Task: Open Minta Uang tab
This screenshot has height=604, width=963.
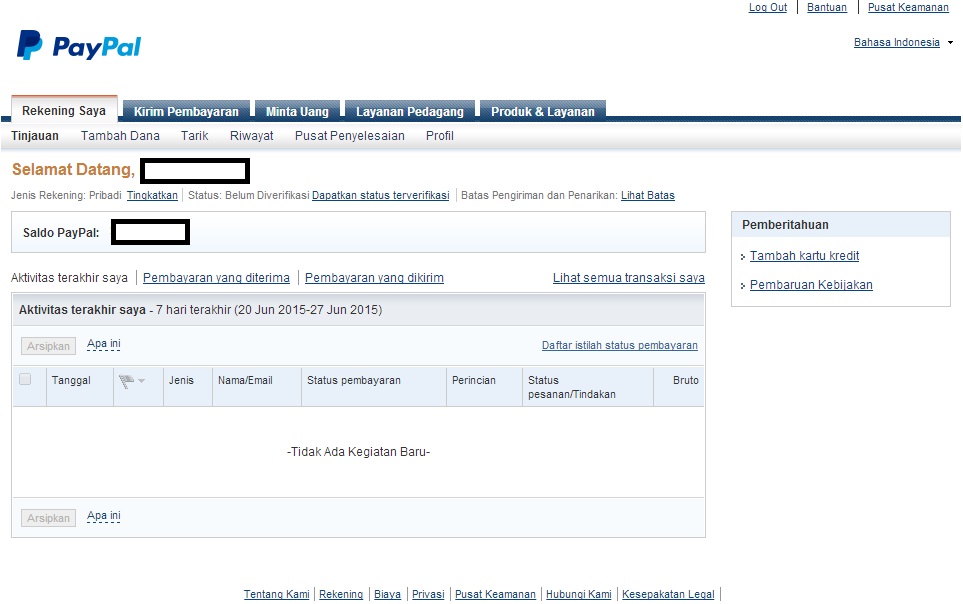Action: pos(297,111)
